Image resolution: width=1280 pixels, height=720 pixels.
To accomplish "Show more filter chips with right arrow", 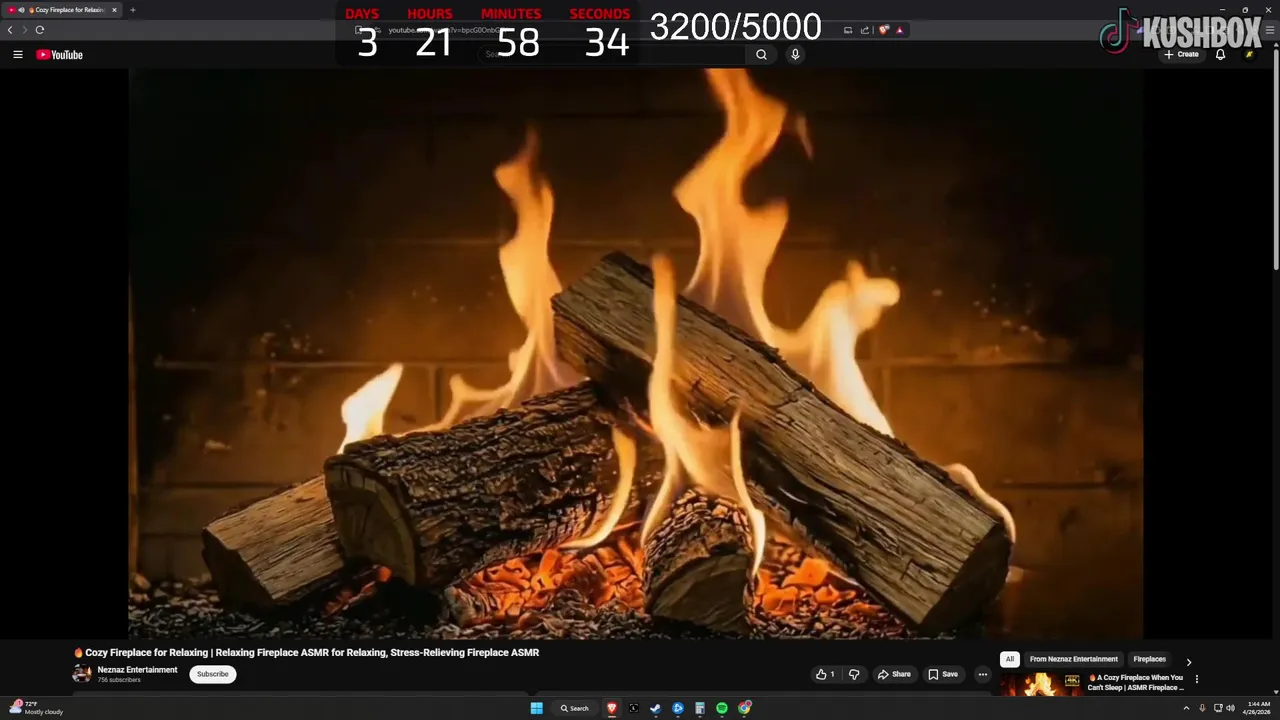I will (x=1188, y=661).
